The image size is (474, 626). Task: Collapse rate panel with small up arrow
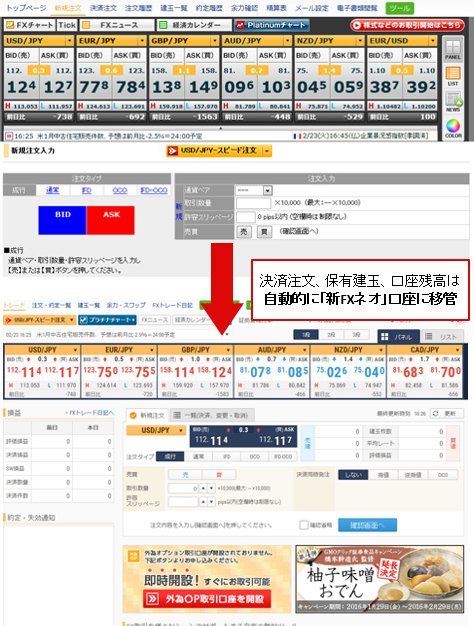click(x=220, y=129)
